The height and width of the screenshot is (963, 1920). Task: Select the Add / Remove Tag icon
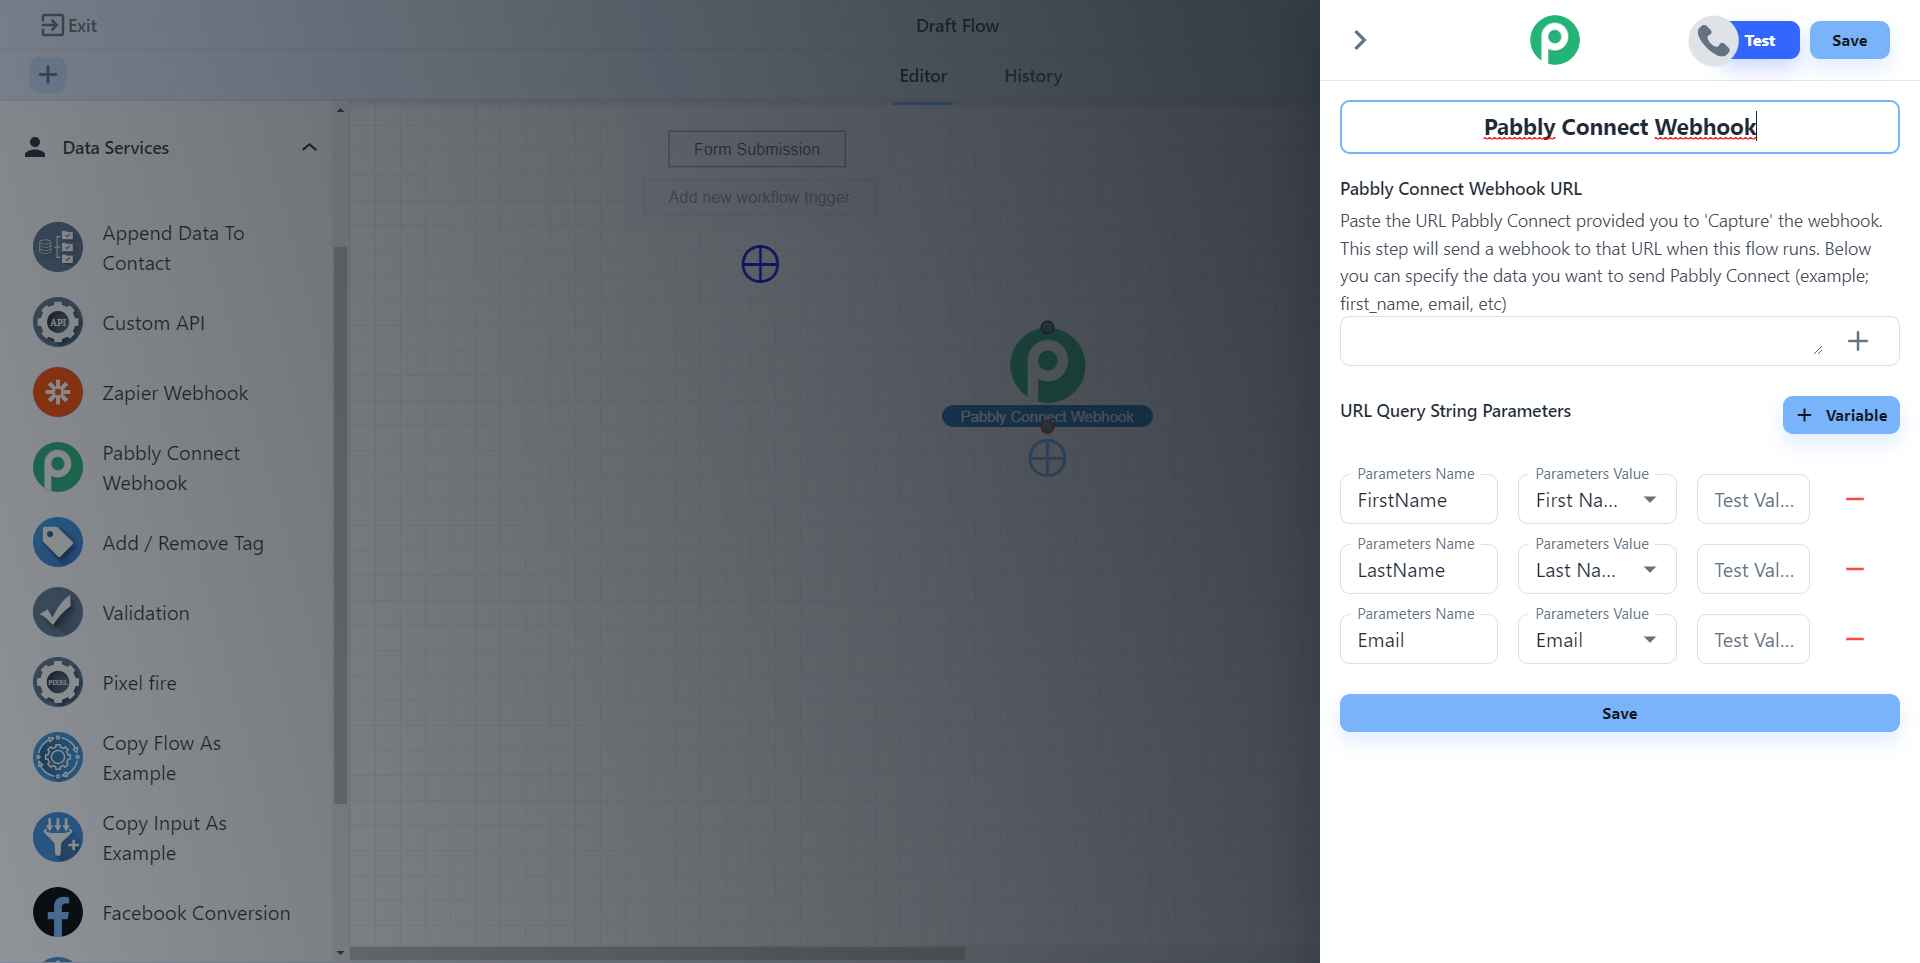(x=58, y=542)
